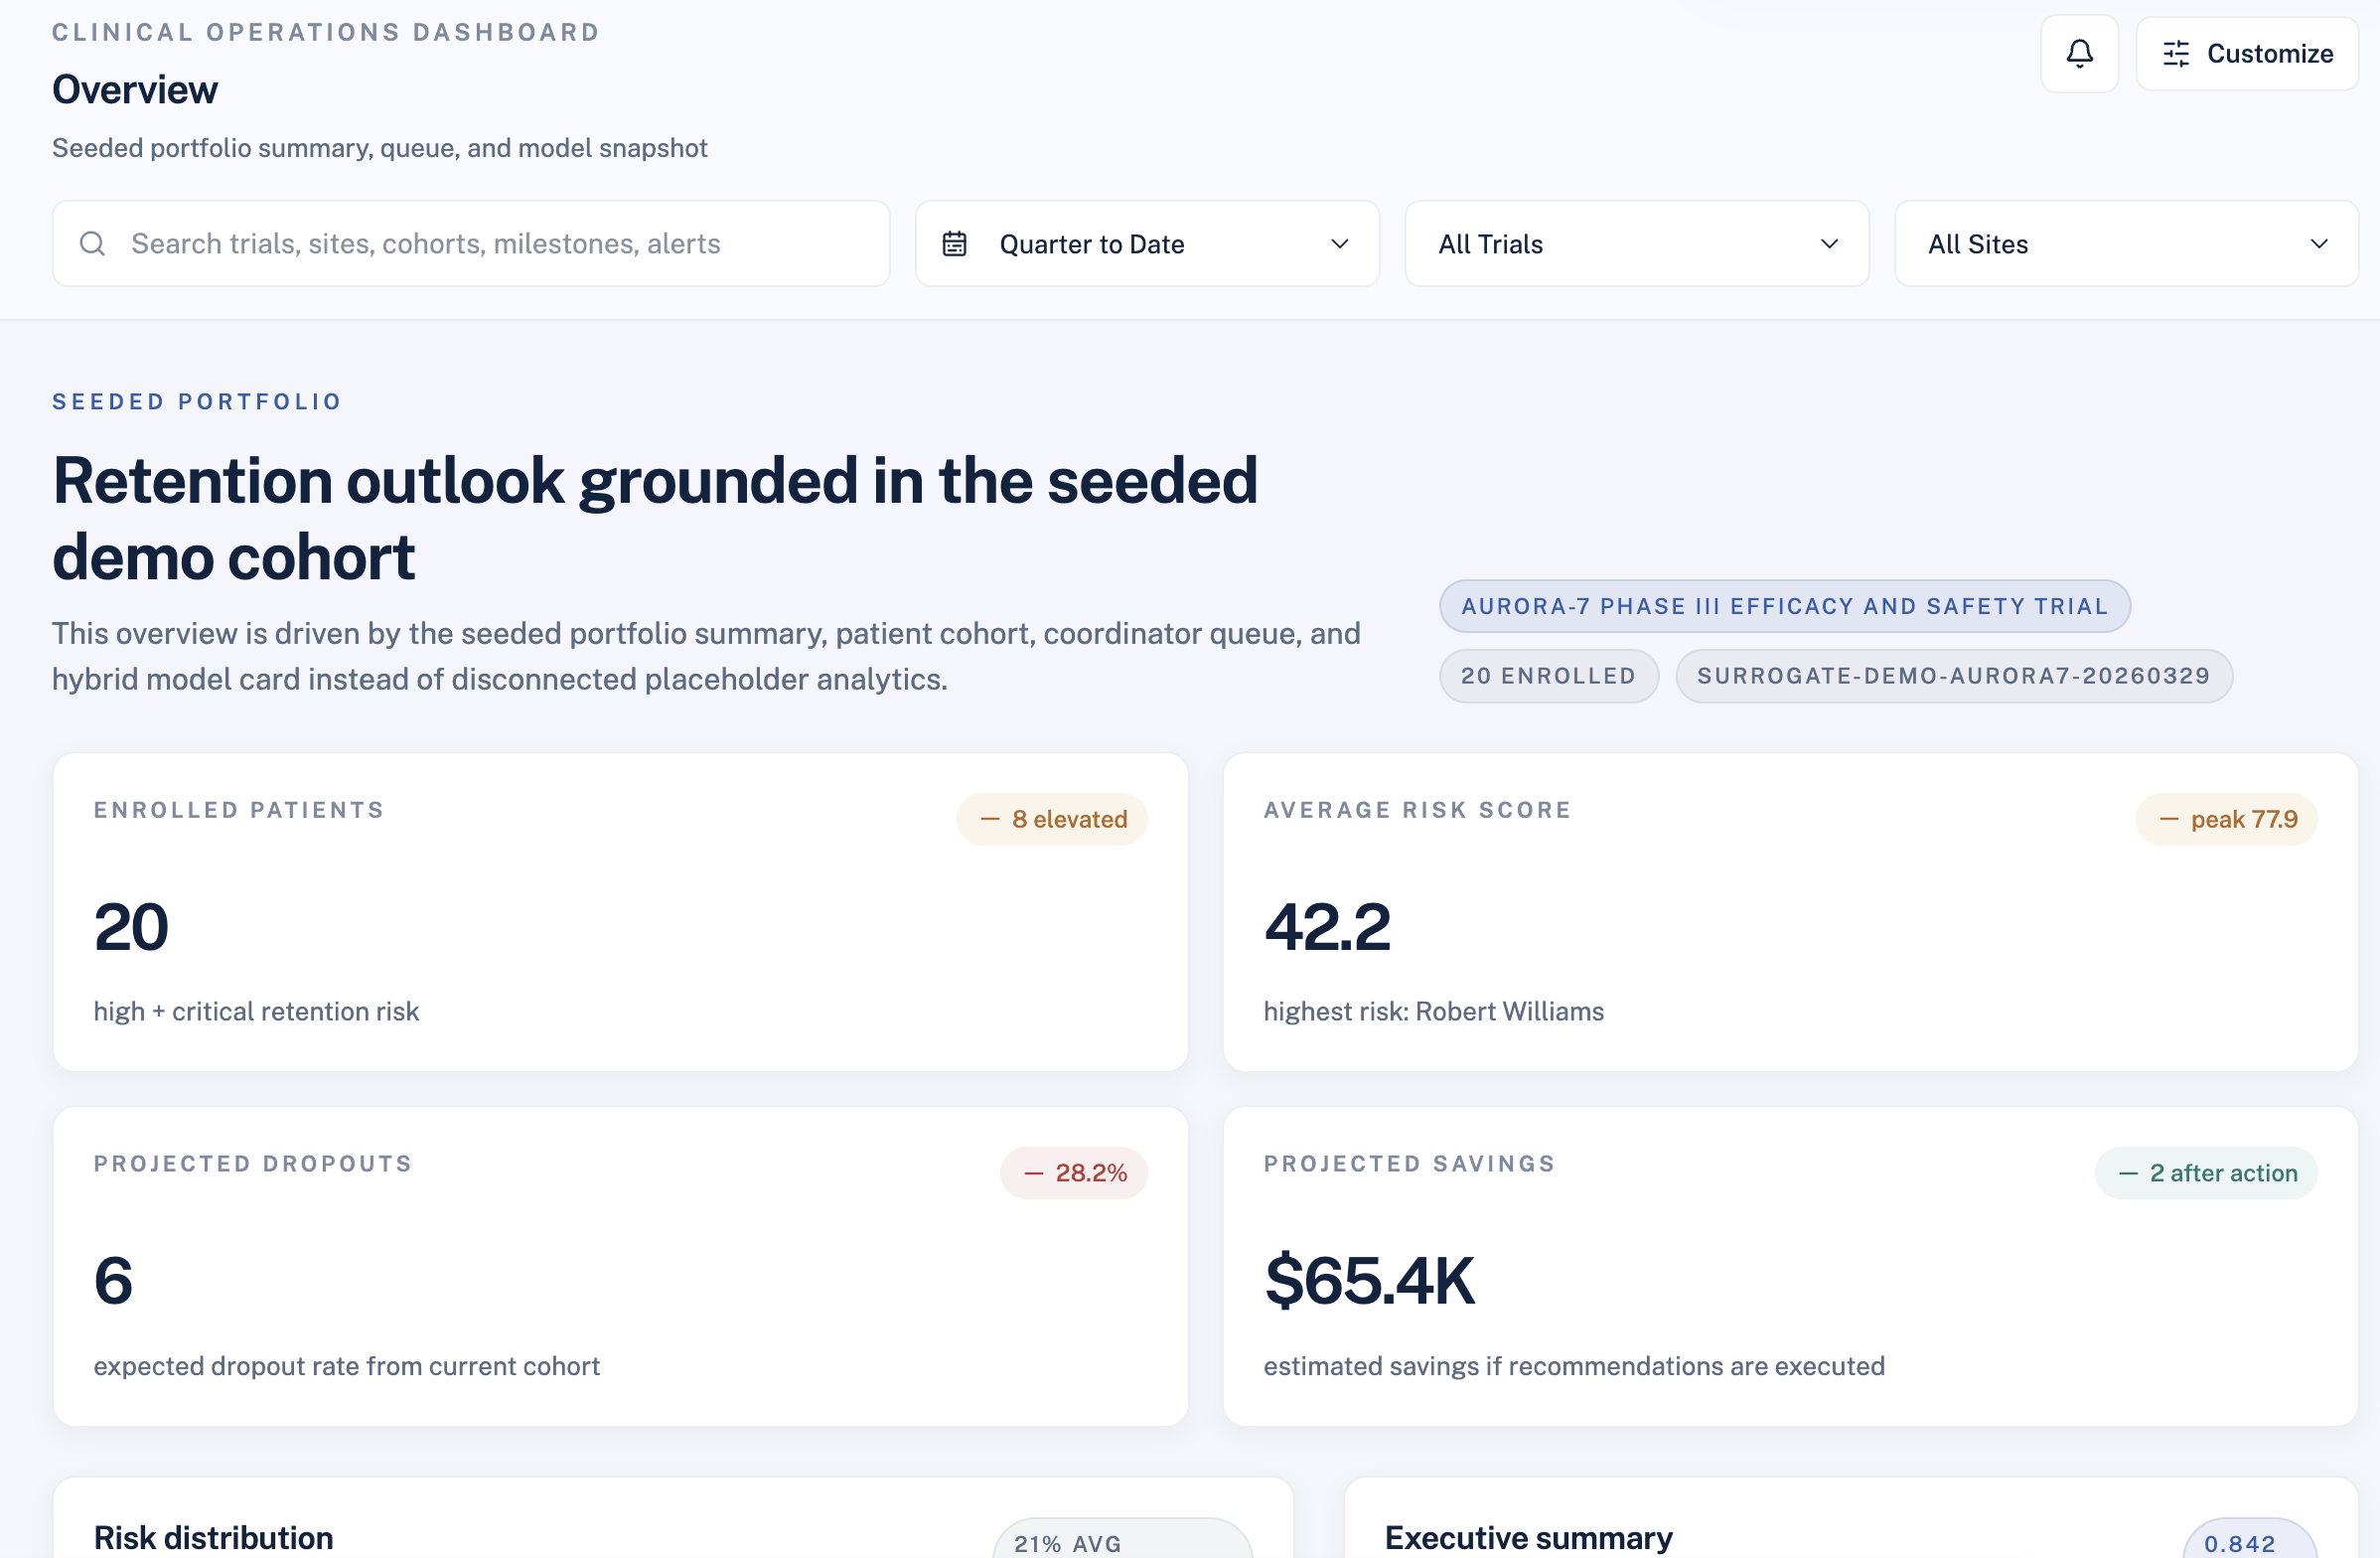Click the AURORA-7 Phase III trial badge
This screenshot has height=1558, width=2380.
(1783, 606)
